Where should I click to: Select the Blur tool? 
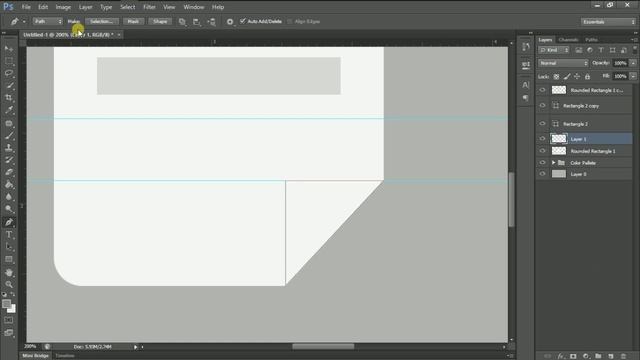tap(9, 197)
